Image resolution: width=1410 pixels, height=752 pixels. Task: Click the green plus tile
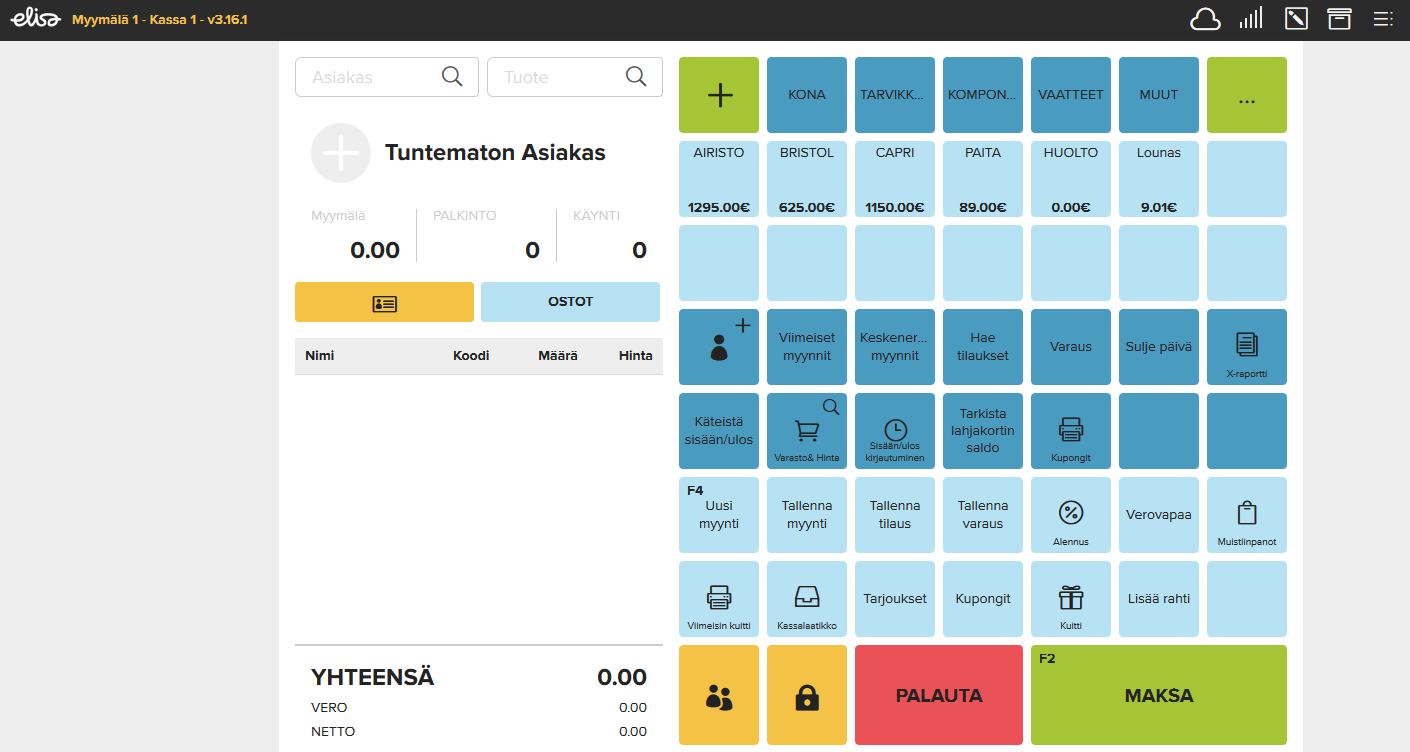tap(719, 95)
